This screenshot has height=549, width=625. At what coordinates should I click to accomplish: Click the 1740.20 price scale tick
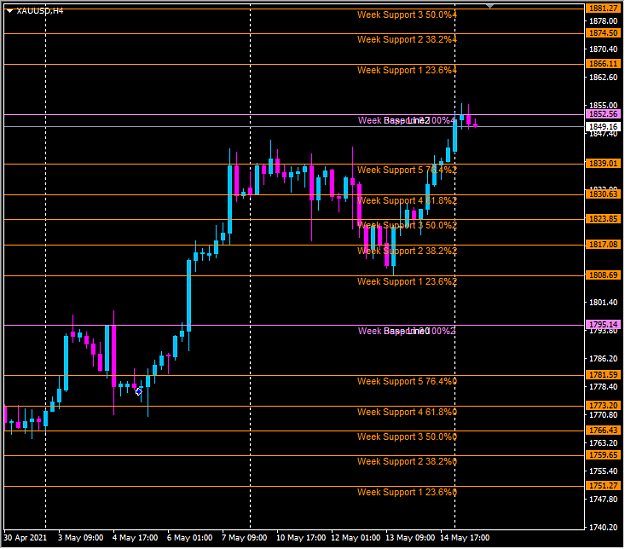603,527
